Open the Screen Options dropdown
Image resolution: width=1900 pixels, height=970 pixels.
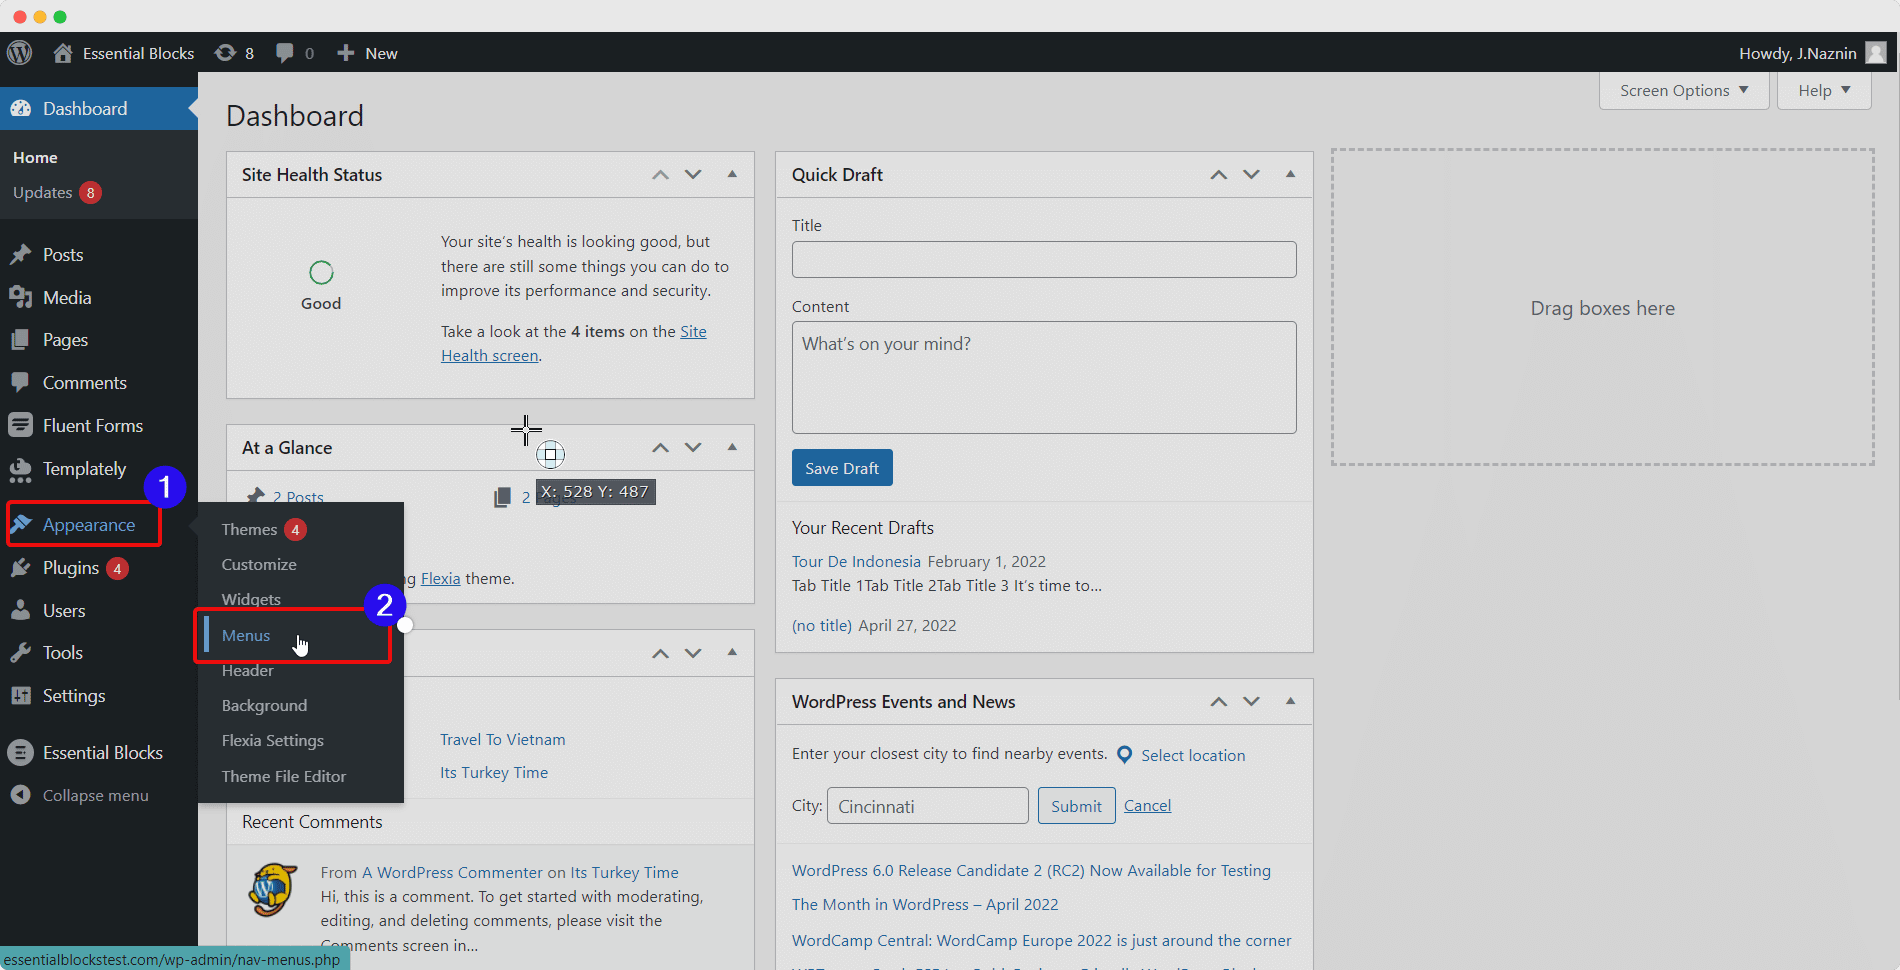(x=1683, y=90)
